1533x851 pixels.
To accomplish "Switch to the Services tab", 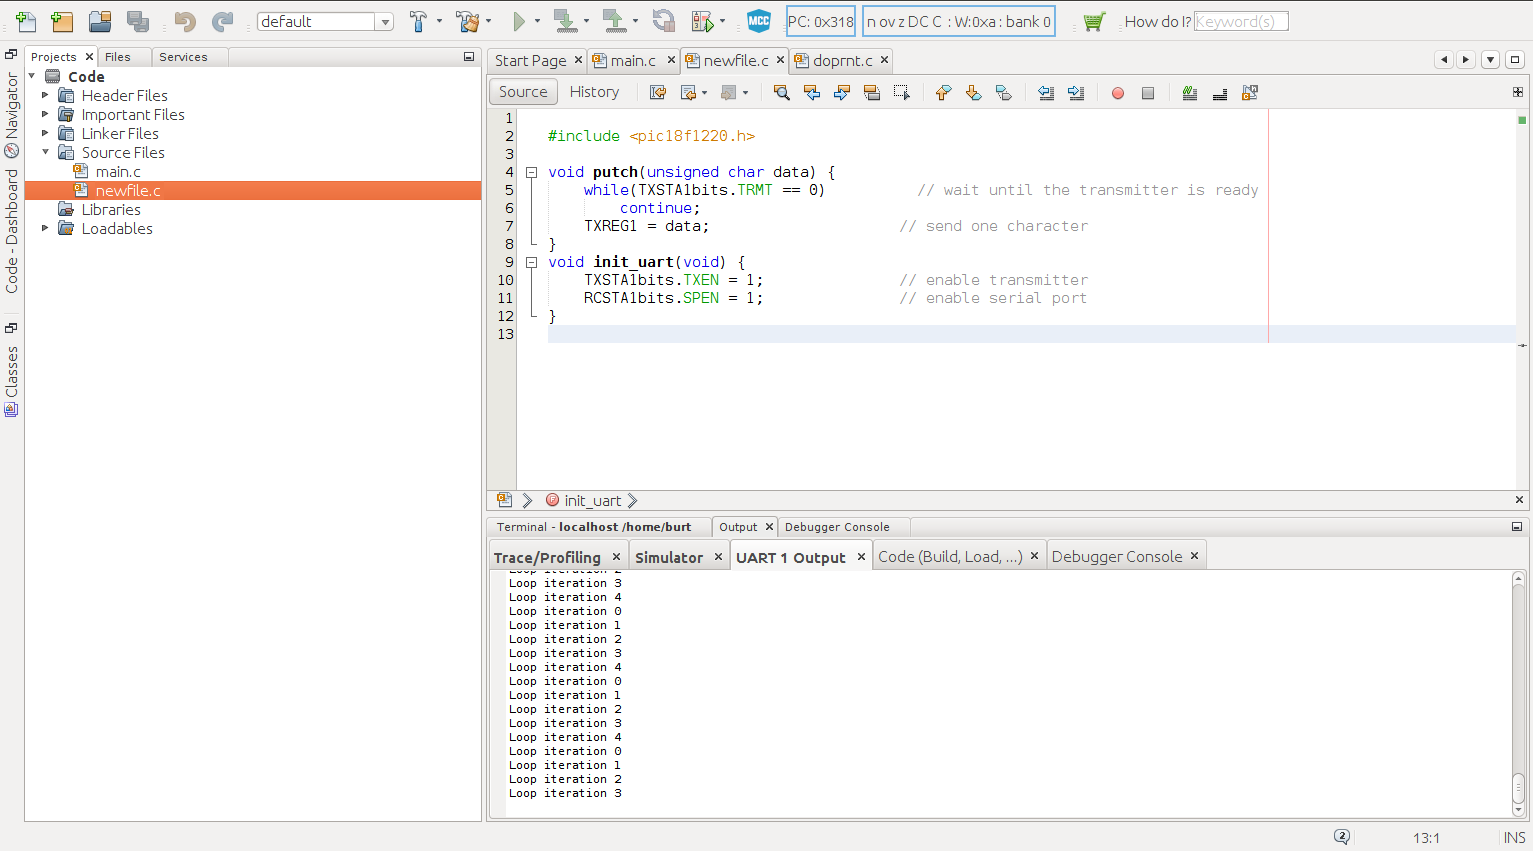I will point(184,57).
